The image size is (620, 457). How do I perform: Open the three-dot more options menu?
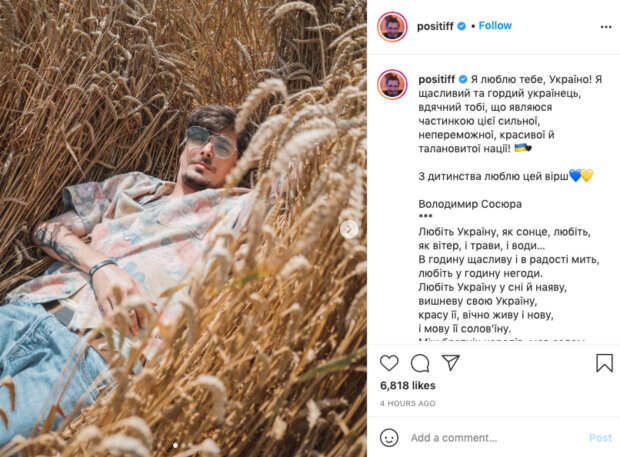coord(606,27)
